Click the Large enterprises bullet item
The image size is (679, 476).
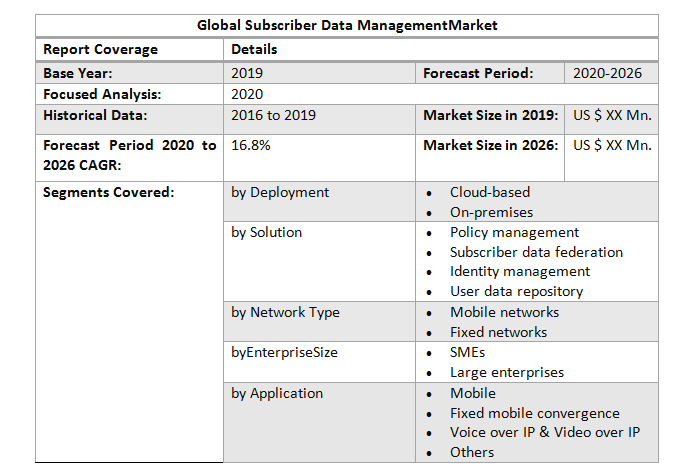coord(506,372)
